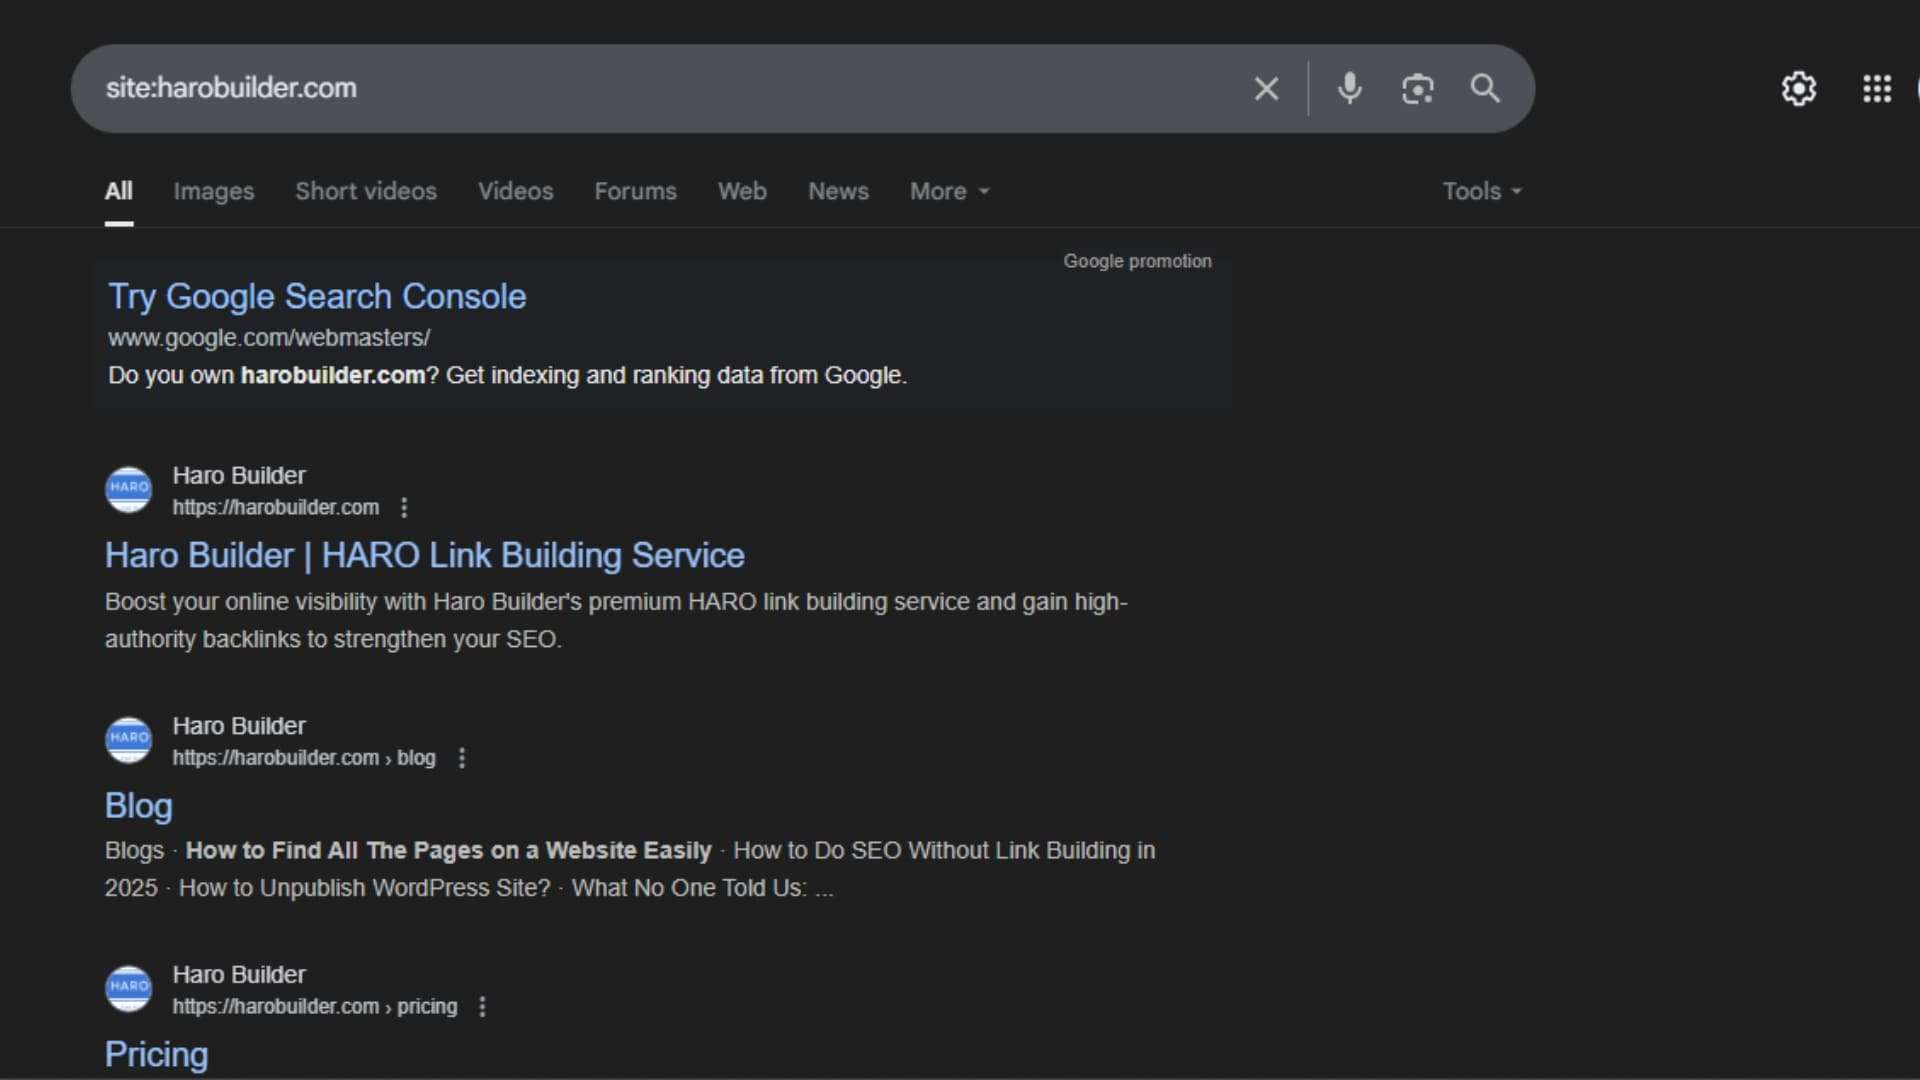Switch to the Web tab
Screen dimensions: 1920x1080
(x=742, y=191)
